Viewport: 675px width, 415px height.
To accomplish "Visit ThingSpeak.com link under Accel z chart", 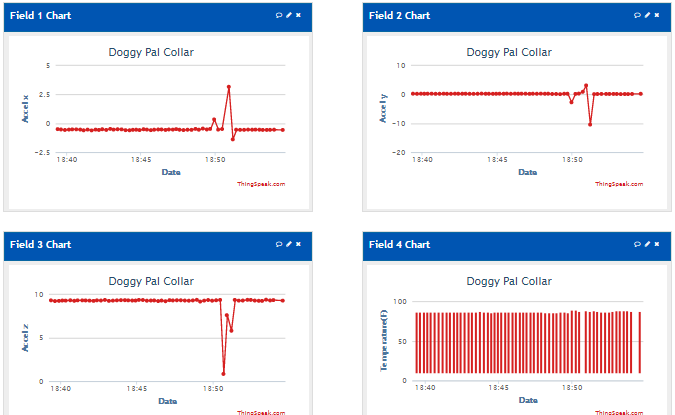I will 261,412.
